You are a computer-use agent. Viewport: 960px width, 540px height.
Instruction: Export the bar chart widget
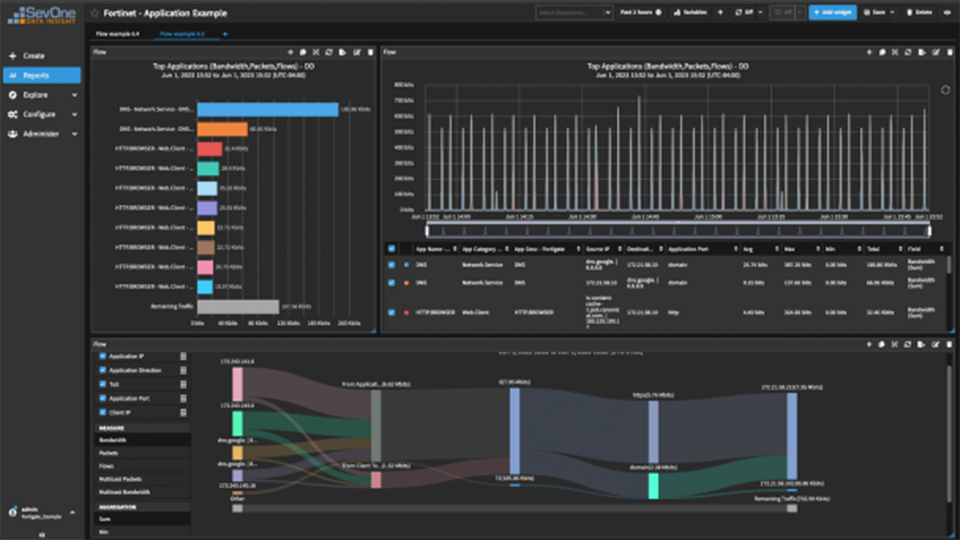(343, 53)
